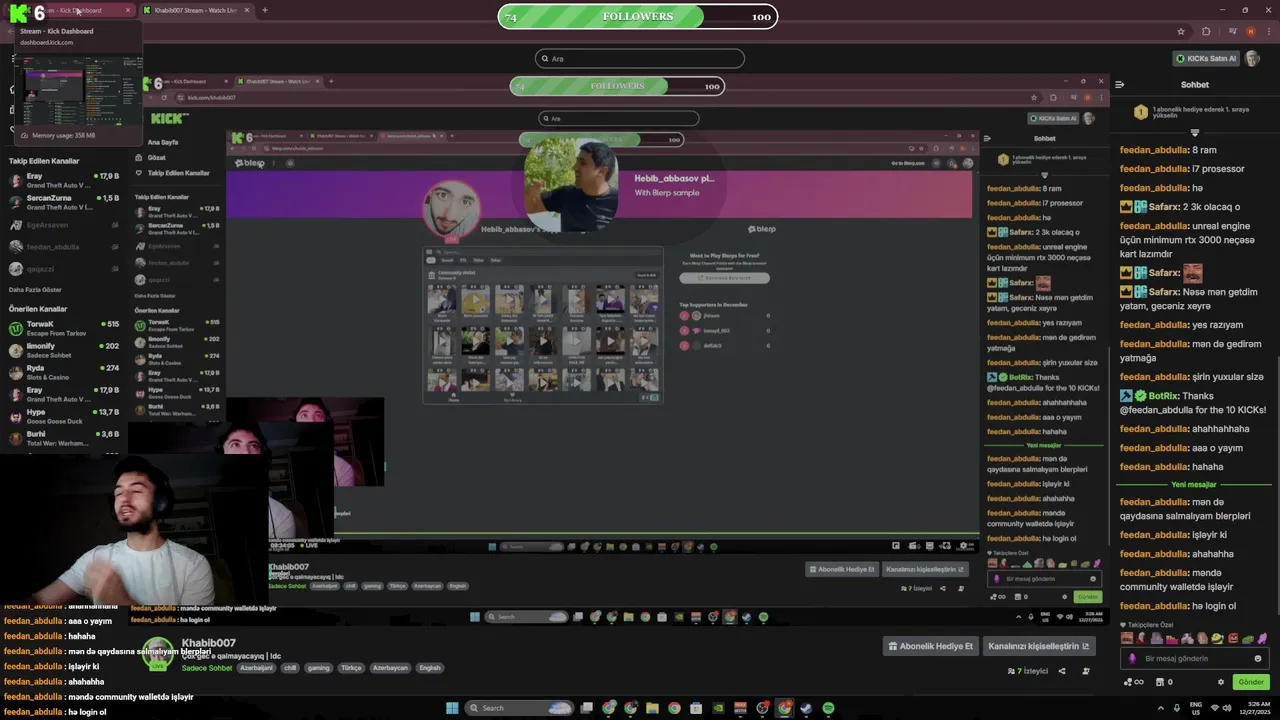Open the Sadece Sohbet category link
Screen dimensions: 1280x720
tap(206, 668)
